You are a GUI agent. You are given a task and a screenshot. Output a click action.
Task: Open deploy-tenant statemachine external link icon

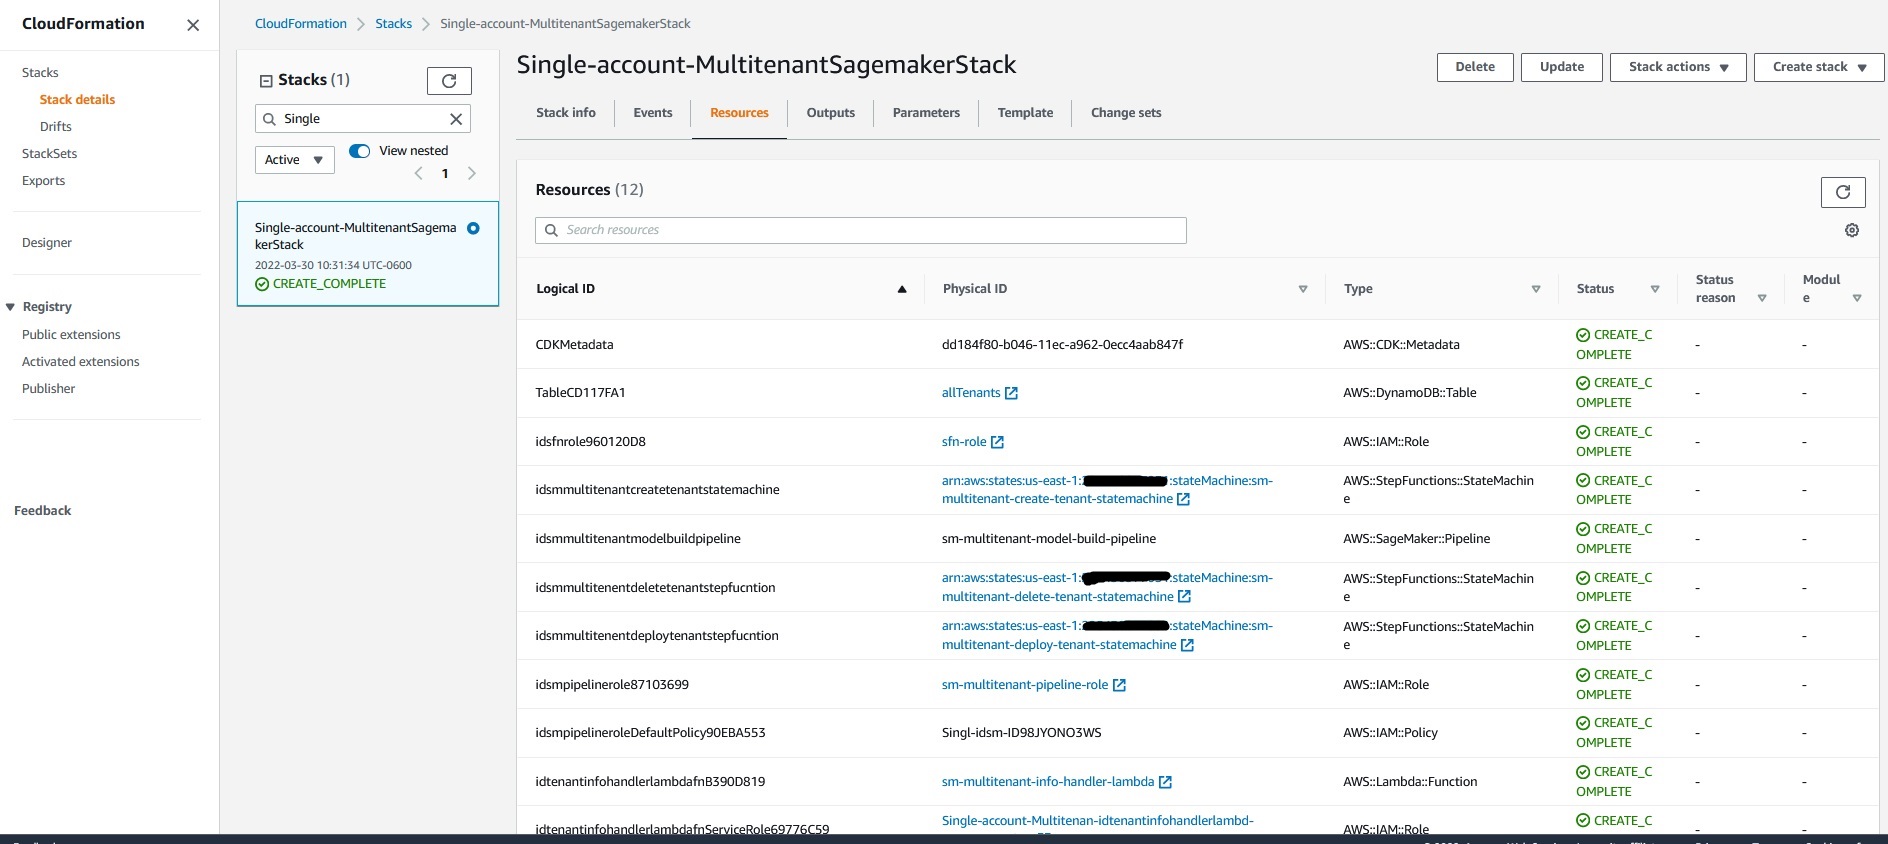click(x=1187, y=645)
